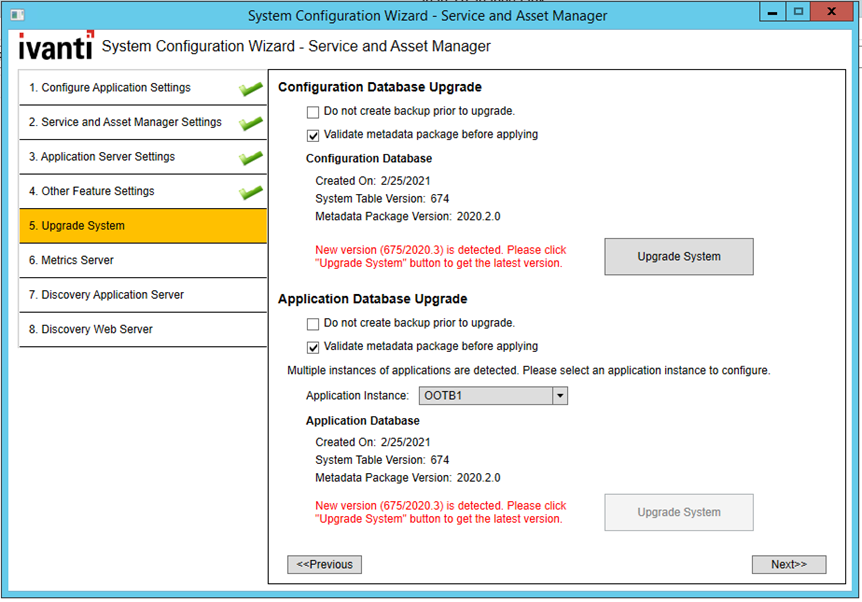Click the green checkmark beside Other Feature Settings

click(x=252, y=190)
